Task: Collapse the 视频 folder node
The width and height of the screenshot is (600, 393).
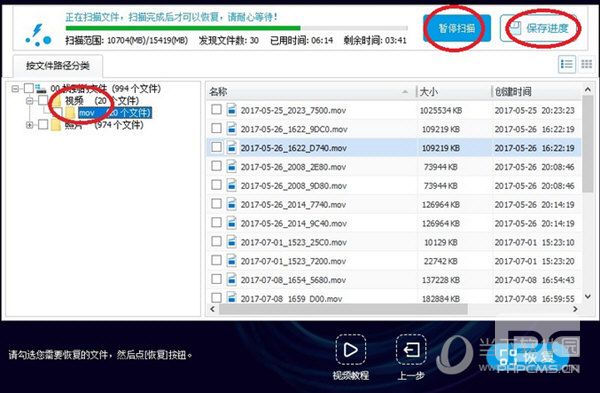Action: click(29, 101)
